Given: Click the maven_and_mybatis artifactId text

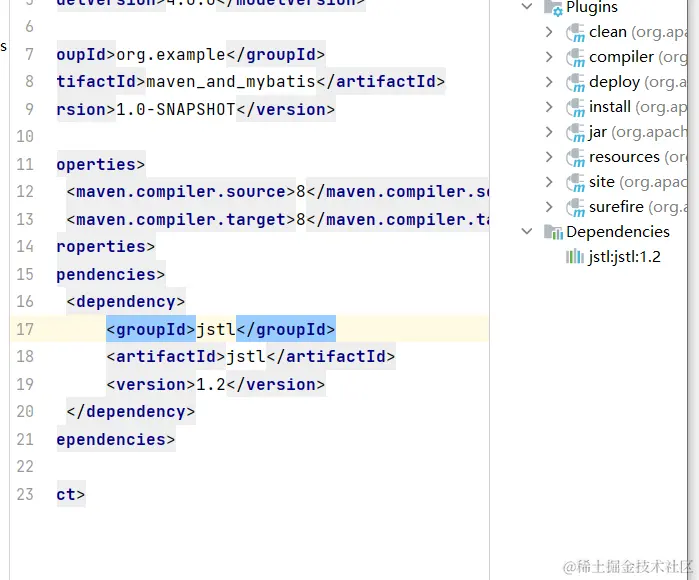Looking at the screenshot, I should [x=231, y=82].
